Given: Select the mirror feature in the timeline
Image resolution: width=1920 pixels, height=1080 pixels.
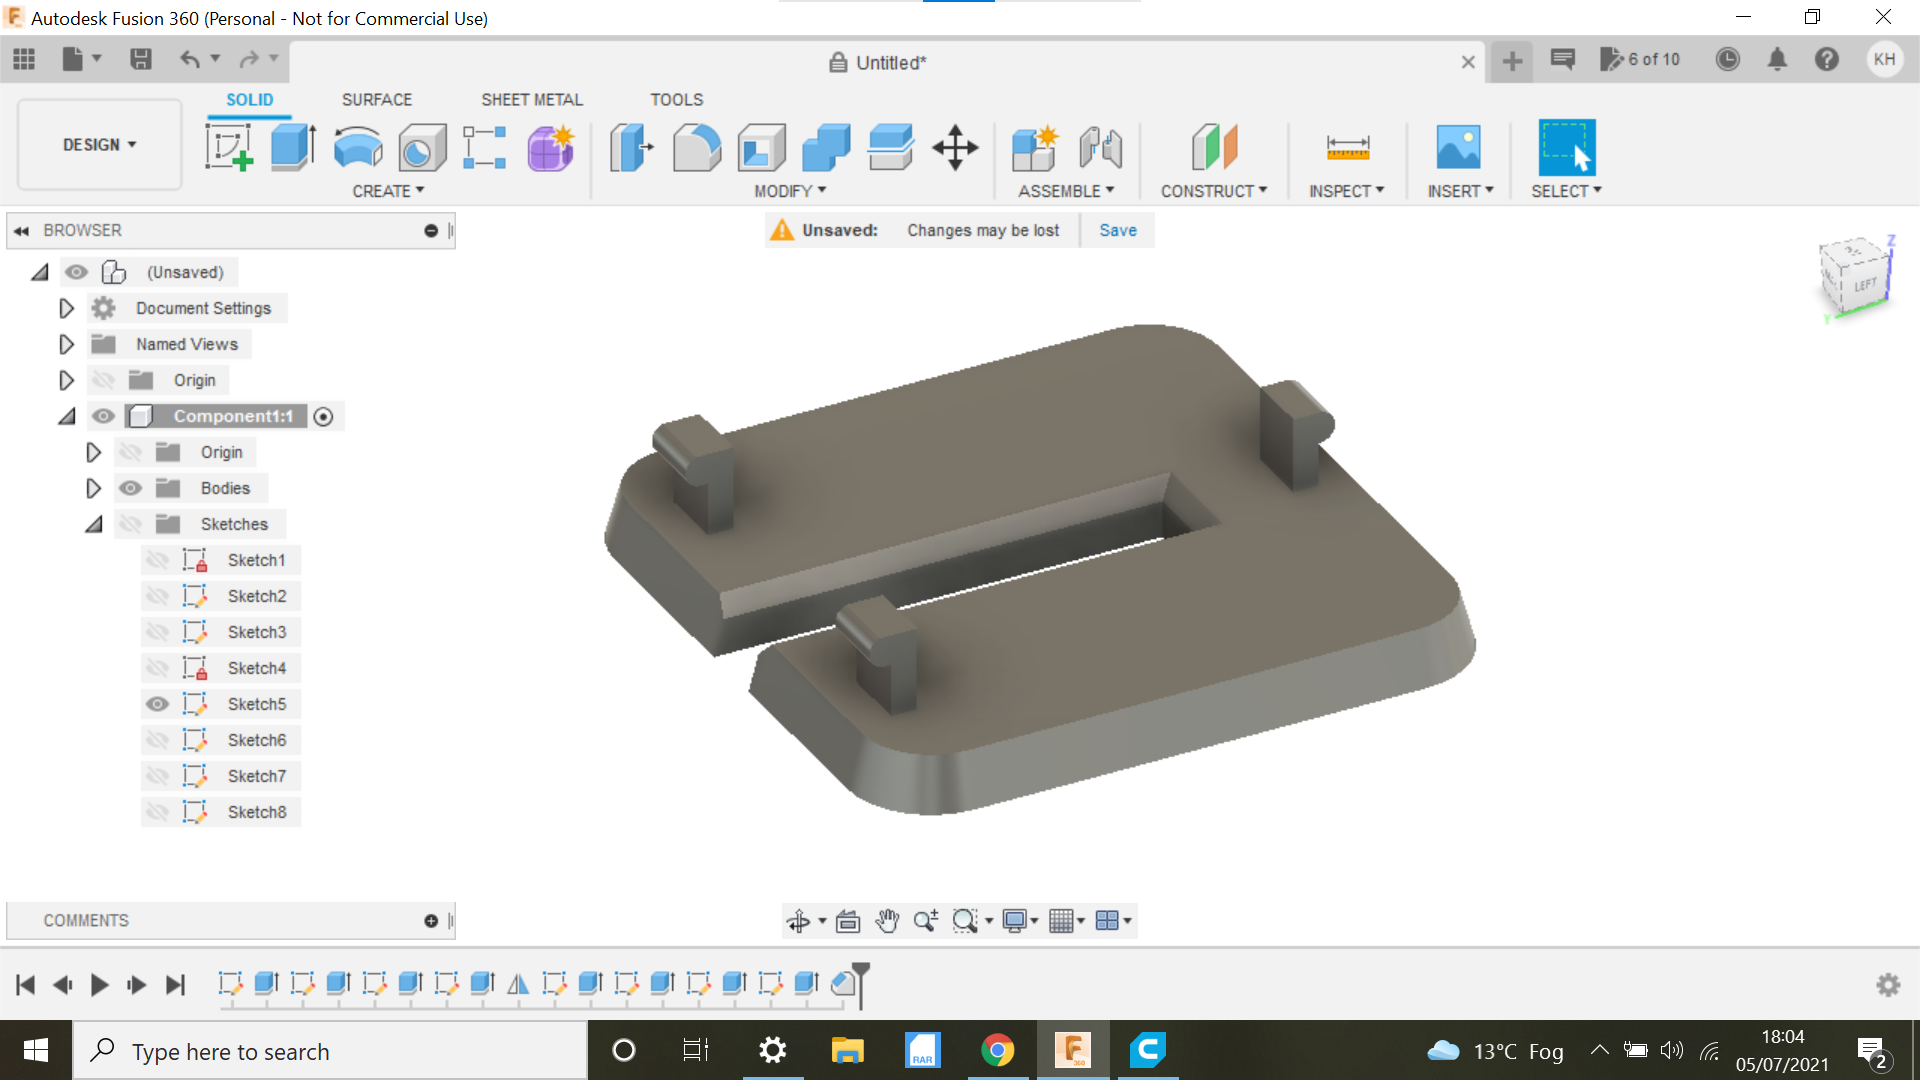Looking at the screenshot, I should 518,984.
